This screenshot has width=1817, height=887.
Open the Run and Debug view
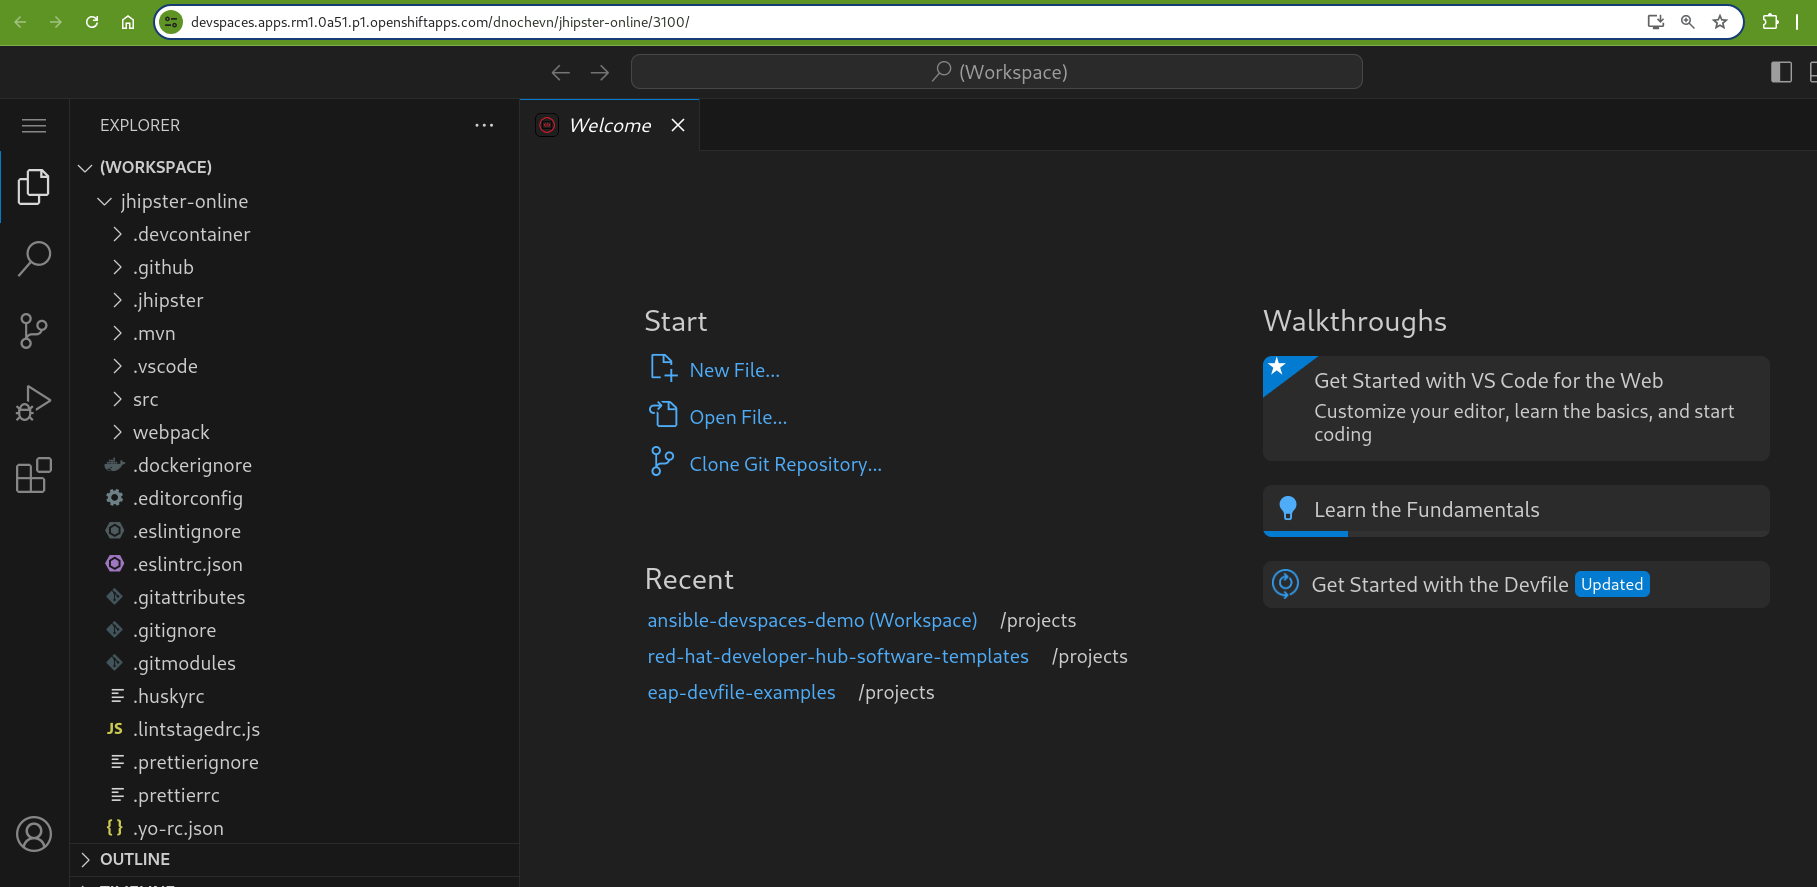[34, 403]
